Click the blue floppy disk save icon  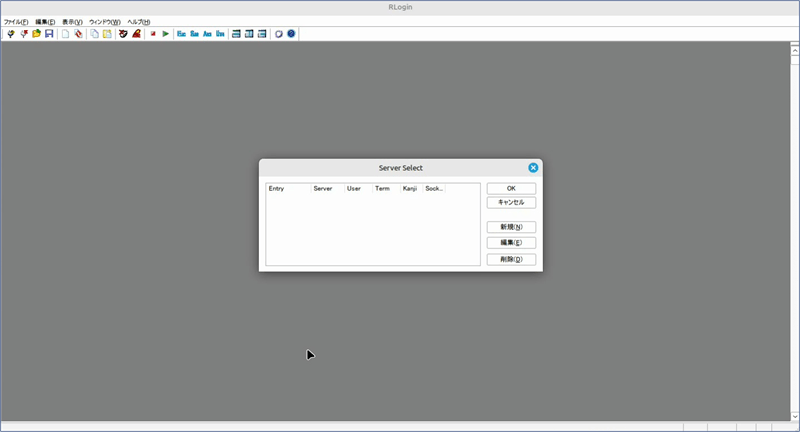coord(49,34)
